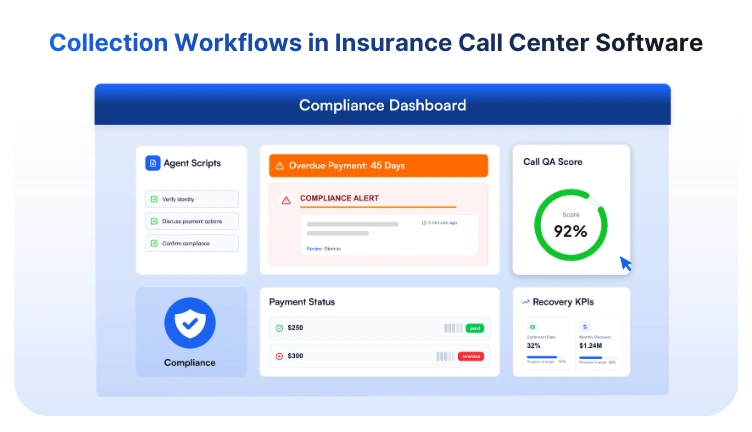
Task: Click the green check icon beside $250
Action: 279,328
